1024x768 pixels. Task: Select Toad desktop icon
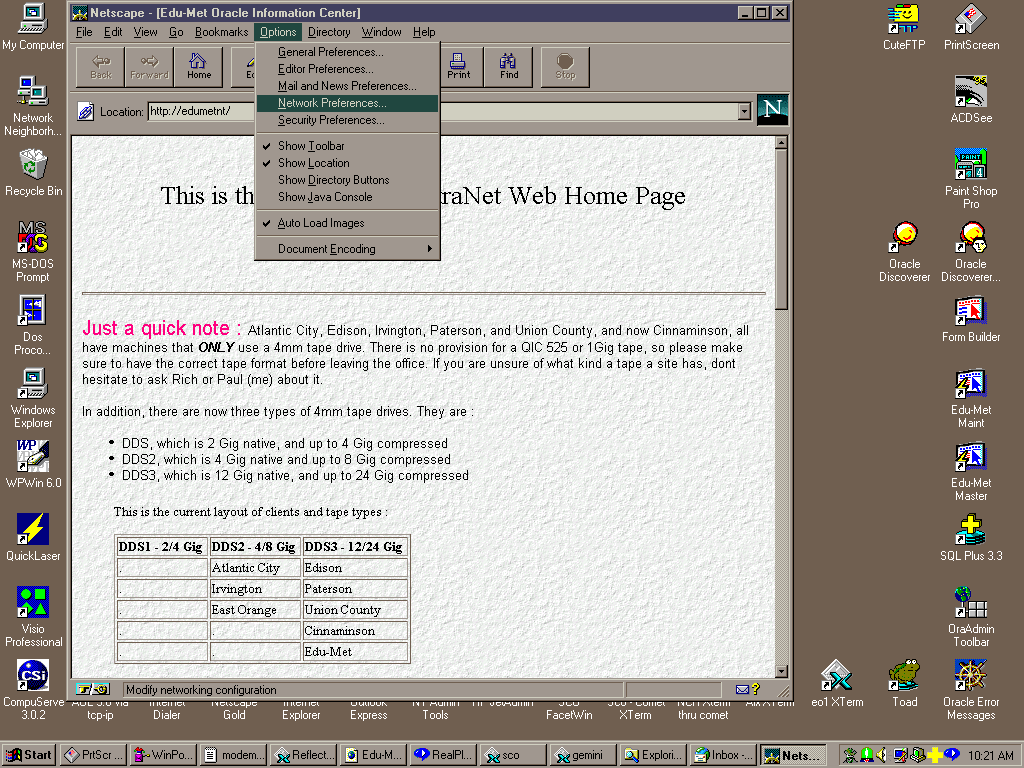tap(904, 684)
